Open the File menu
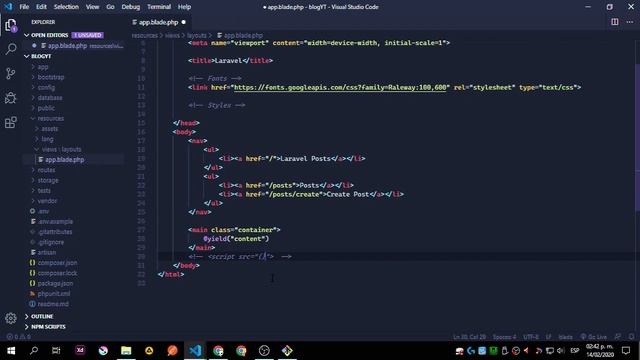640x360 pixels. 24,7
